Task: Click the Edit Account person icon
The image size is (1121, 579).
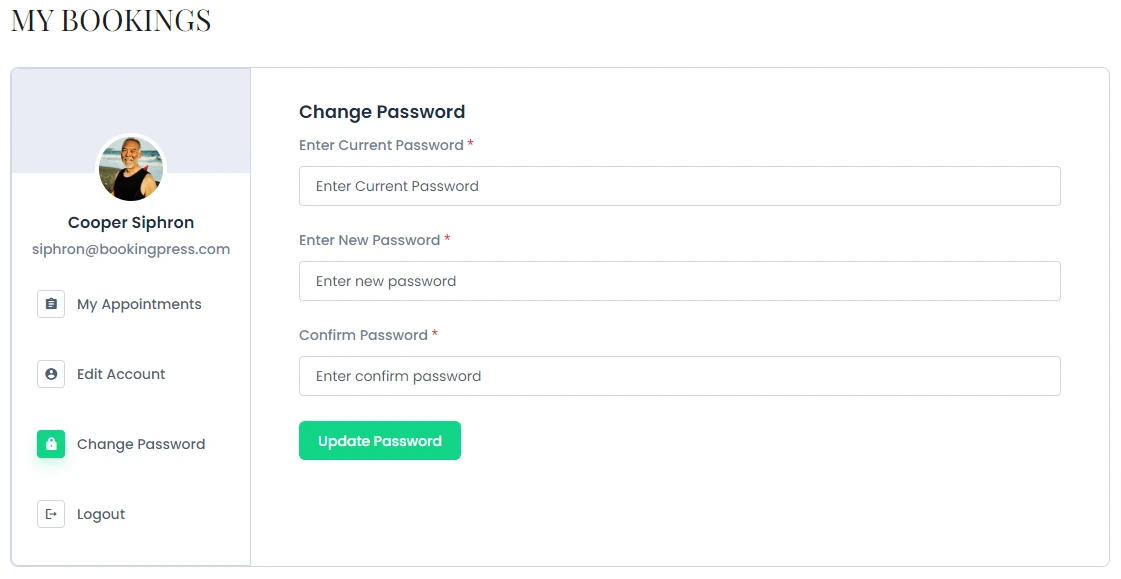Action: click(x=51, y=374)
